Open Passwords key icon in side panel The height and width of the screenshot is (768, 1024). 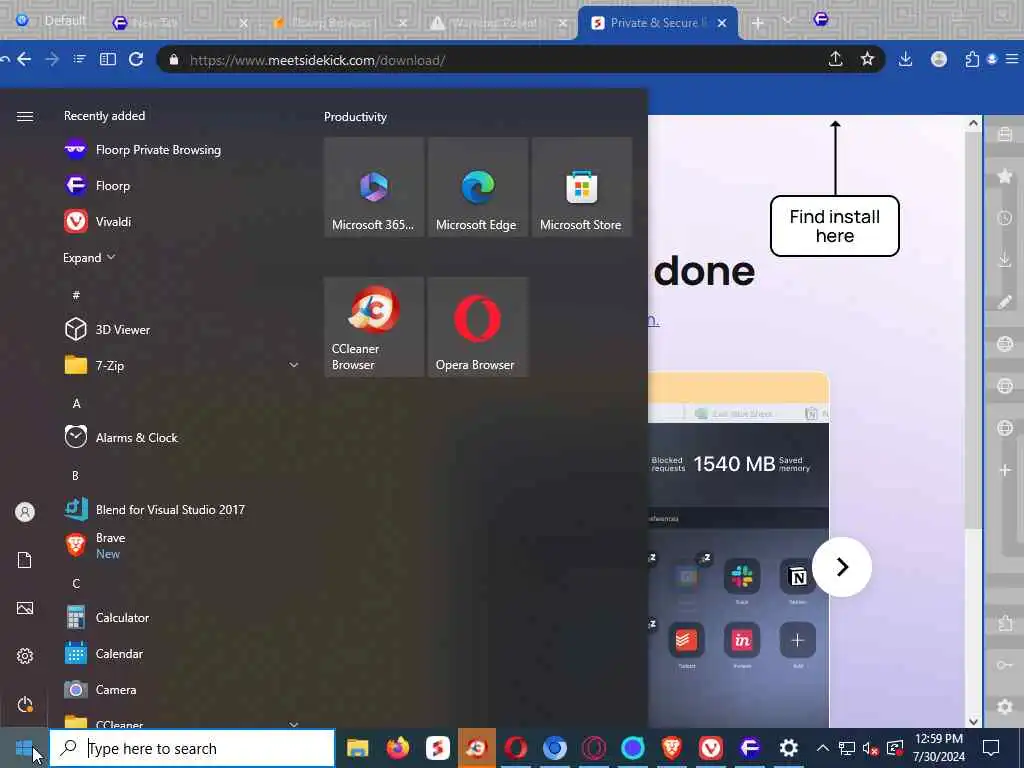point(1005,665)
